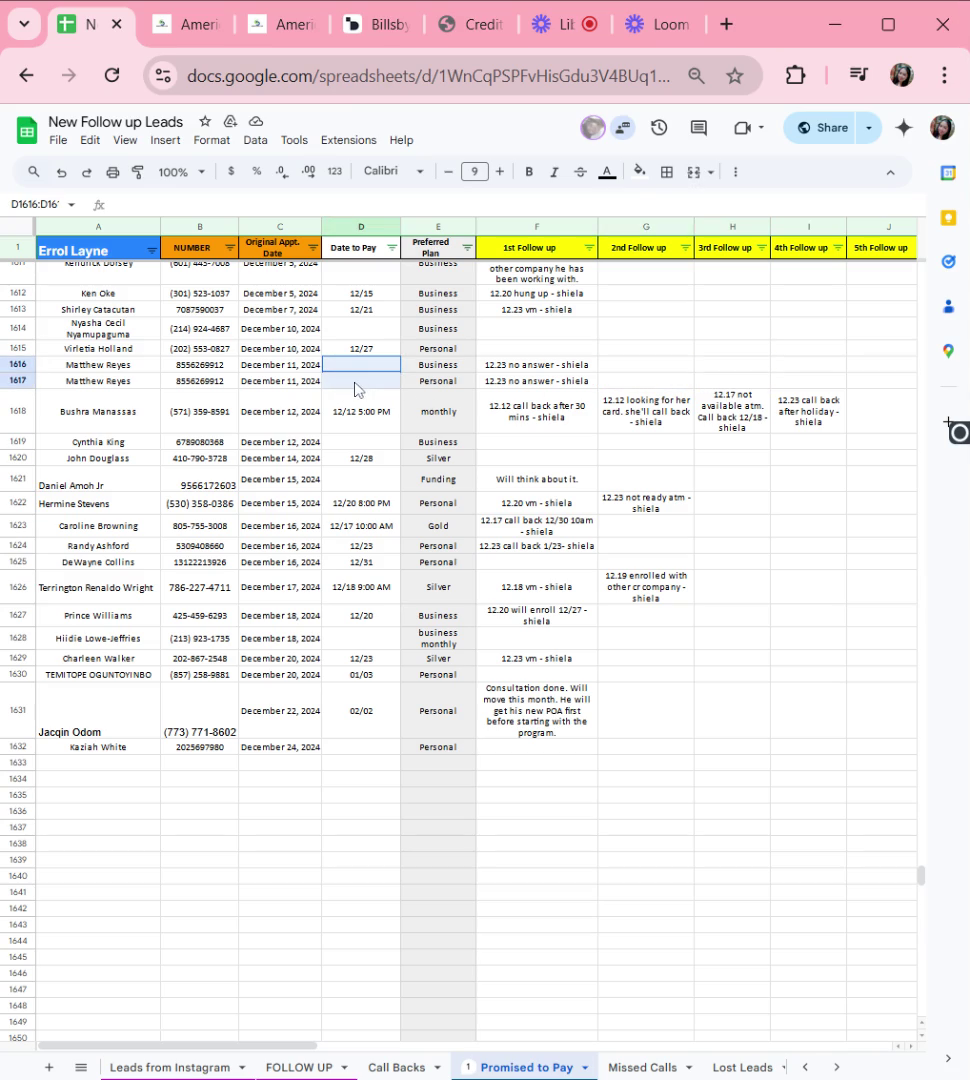
Task: Star the New Follow up Leads document
Action: pyautogui.click(x=205, y=121)
